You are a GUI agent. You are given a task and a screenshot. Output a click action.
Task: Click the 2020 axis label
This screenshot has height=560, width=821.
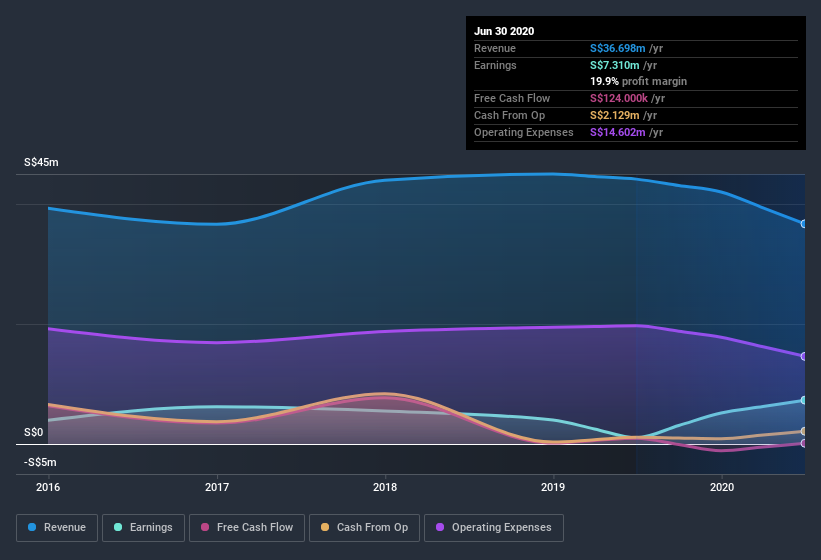(x=722, y=487)
